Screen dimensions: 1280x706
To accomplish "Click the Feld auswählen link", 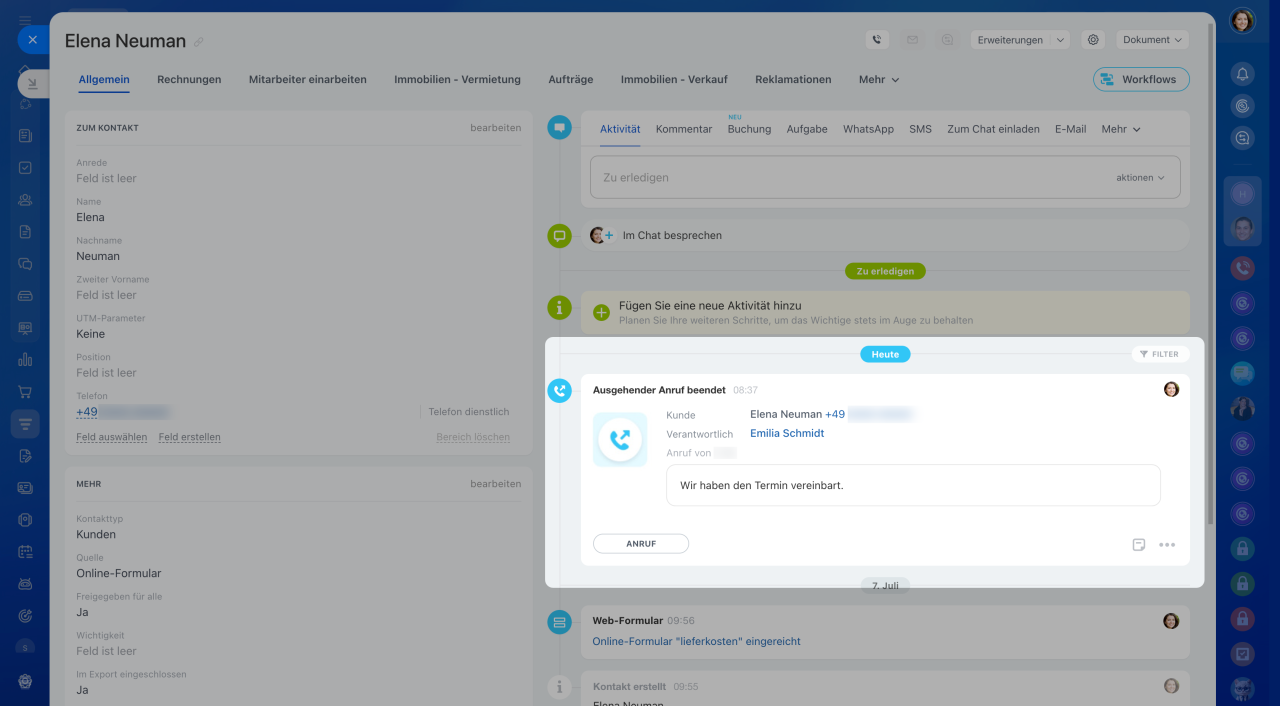I will click(x=112, y=437).
